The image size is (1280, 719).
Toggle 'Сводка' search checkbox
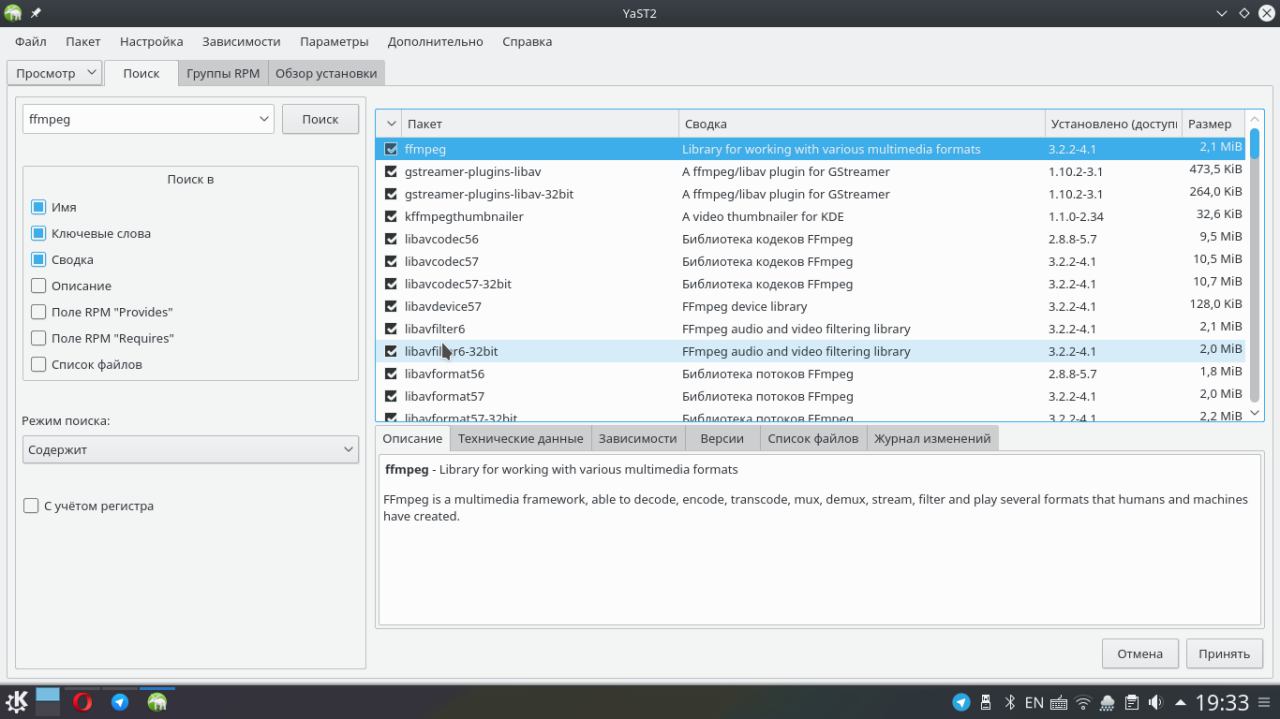[x=38, y=259]
